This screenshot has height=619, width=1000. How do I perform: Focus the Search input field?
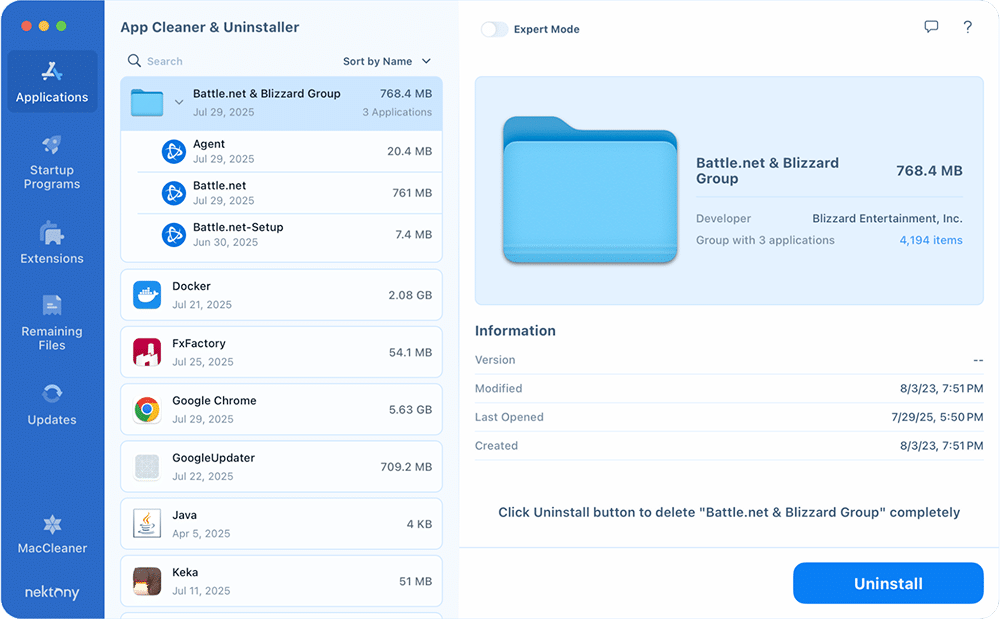(165, 61)
